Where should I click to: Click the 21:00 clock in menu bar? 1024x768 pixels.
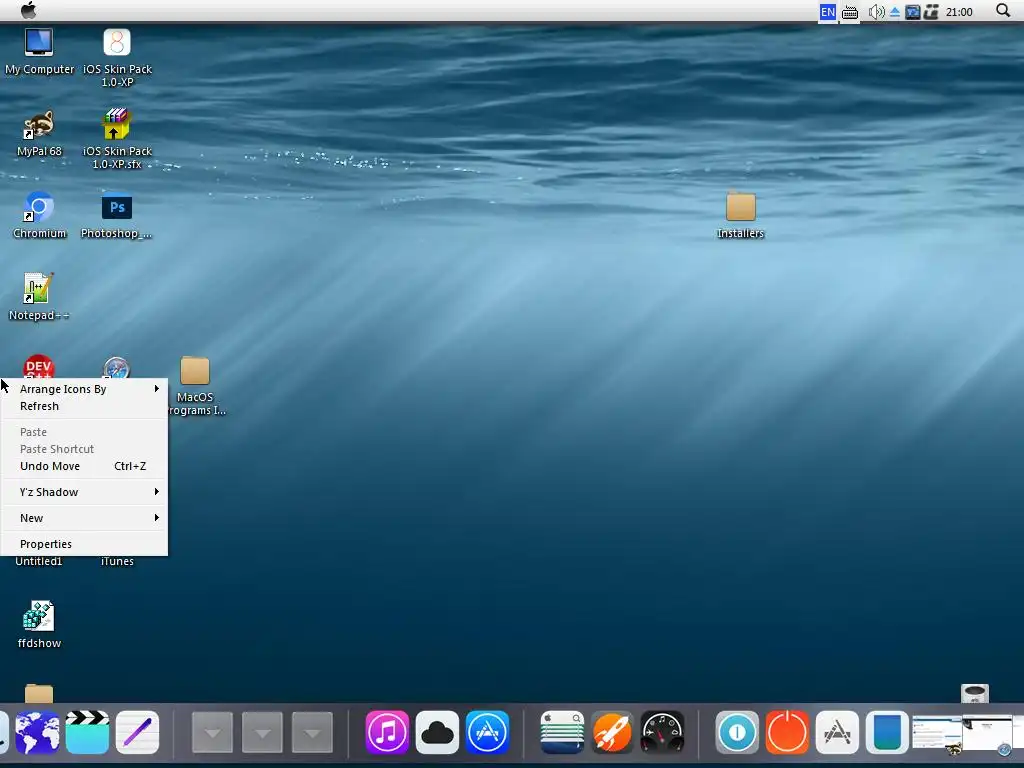[x=959, y=12]
